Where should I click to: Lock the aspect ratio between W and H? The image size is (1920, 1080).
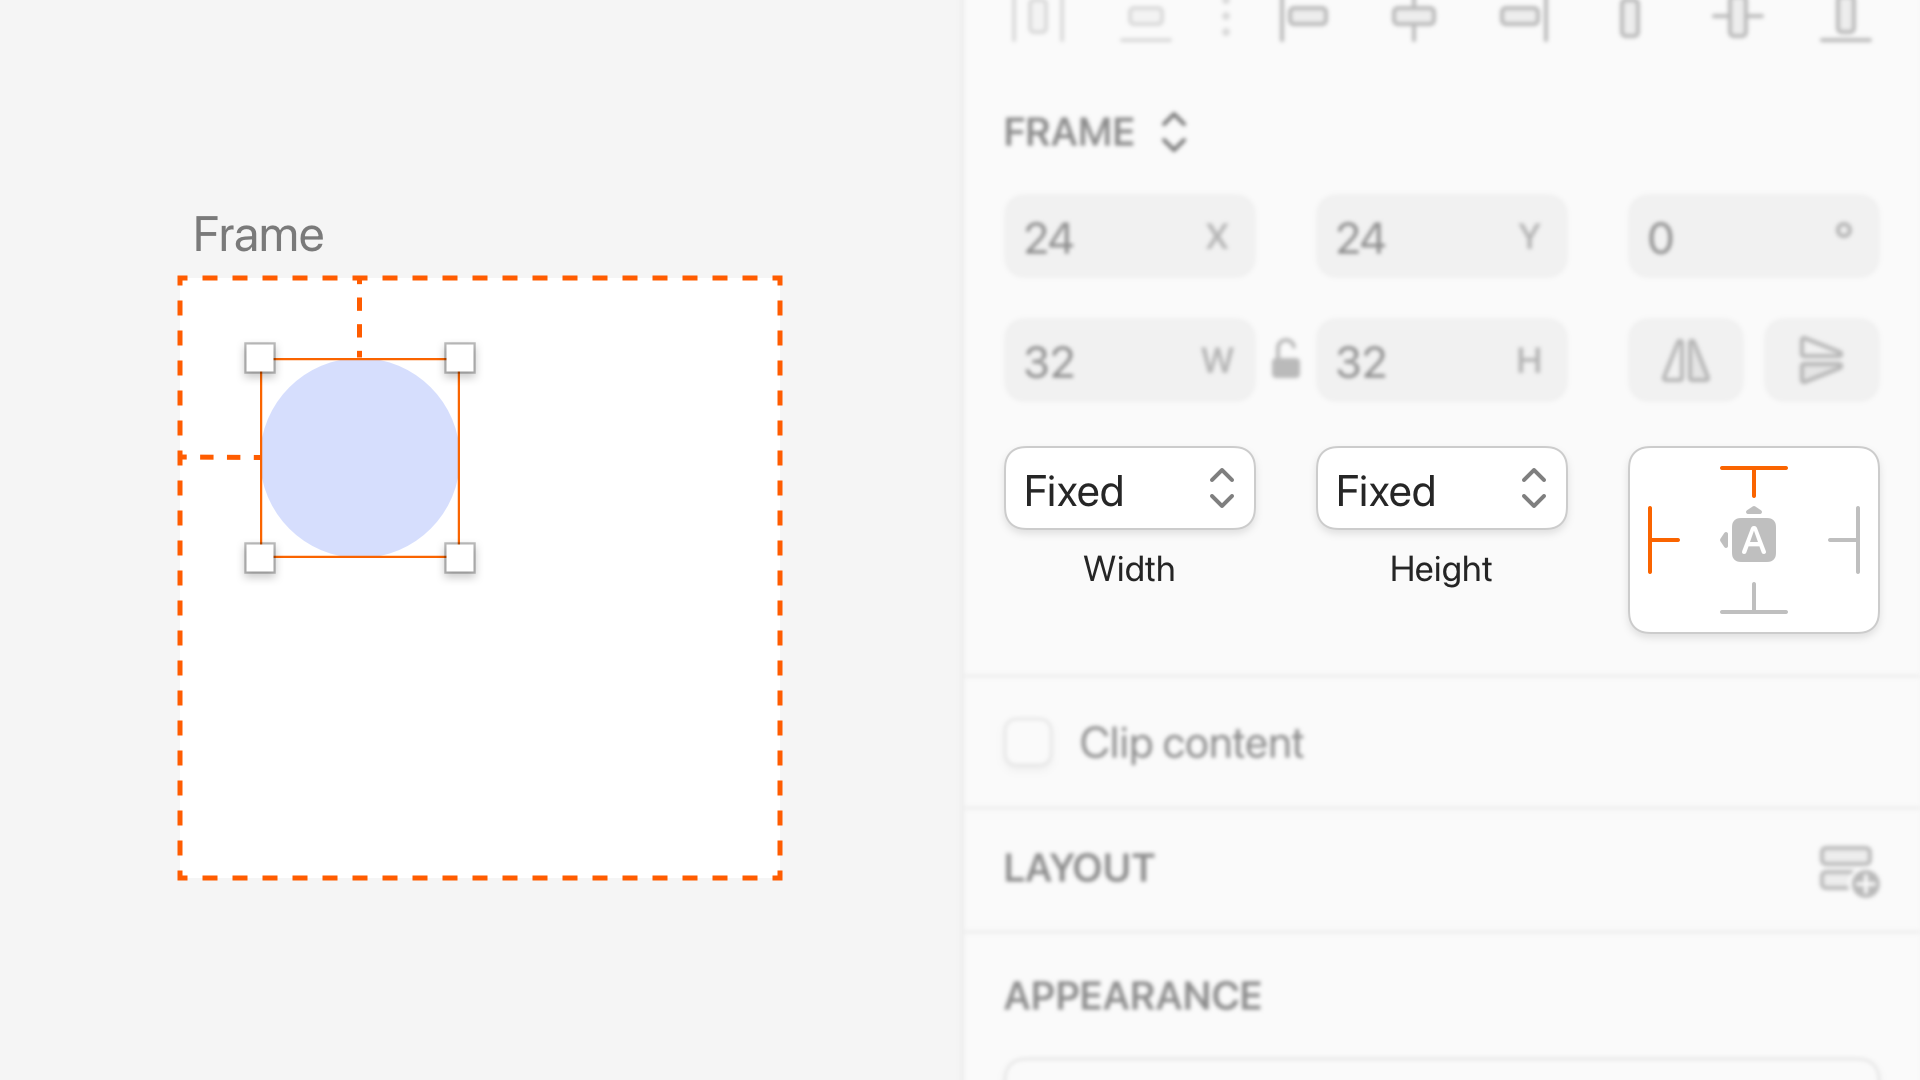click(x=1287, y=360)
